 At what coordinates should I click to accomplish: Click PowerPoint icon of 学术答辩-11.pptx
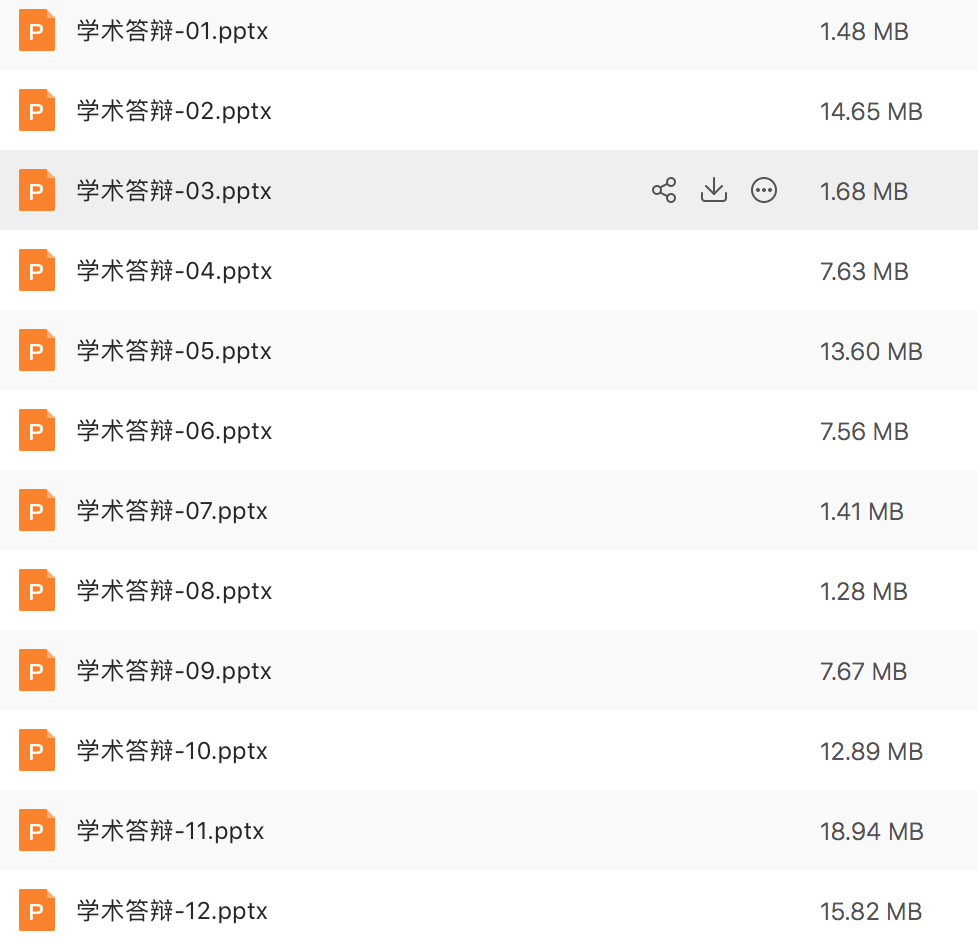(37, 830)
